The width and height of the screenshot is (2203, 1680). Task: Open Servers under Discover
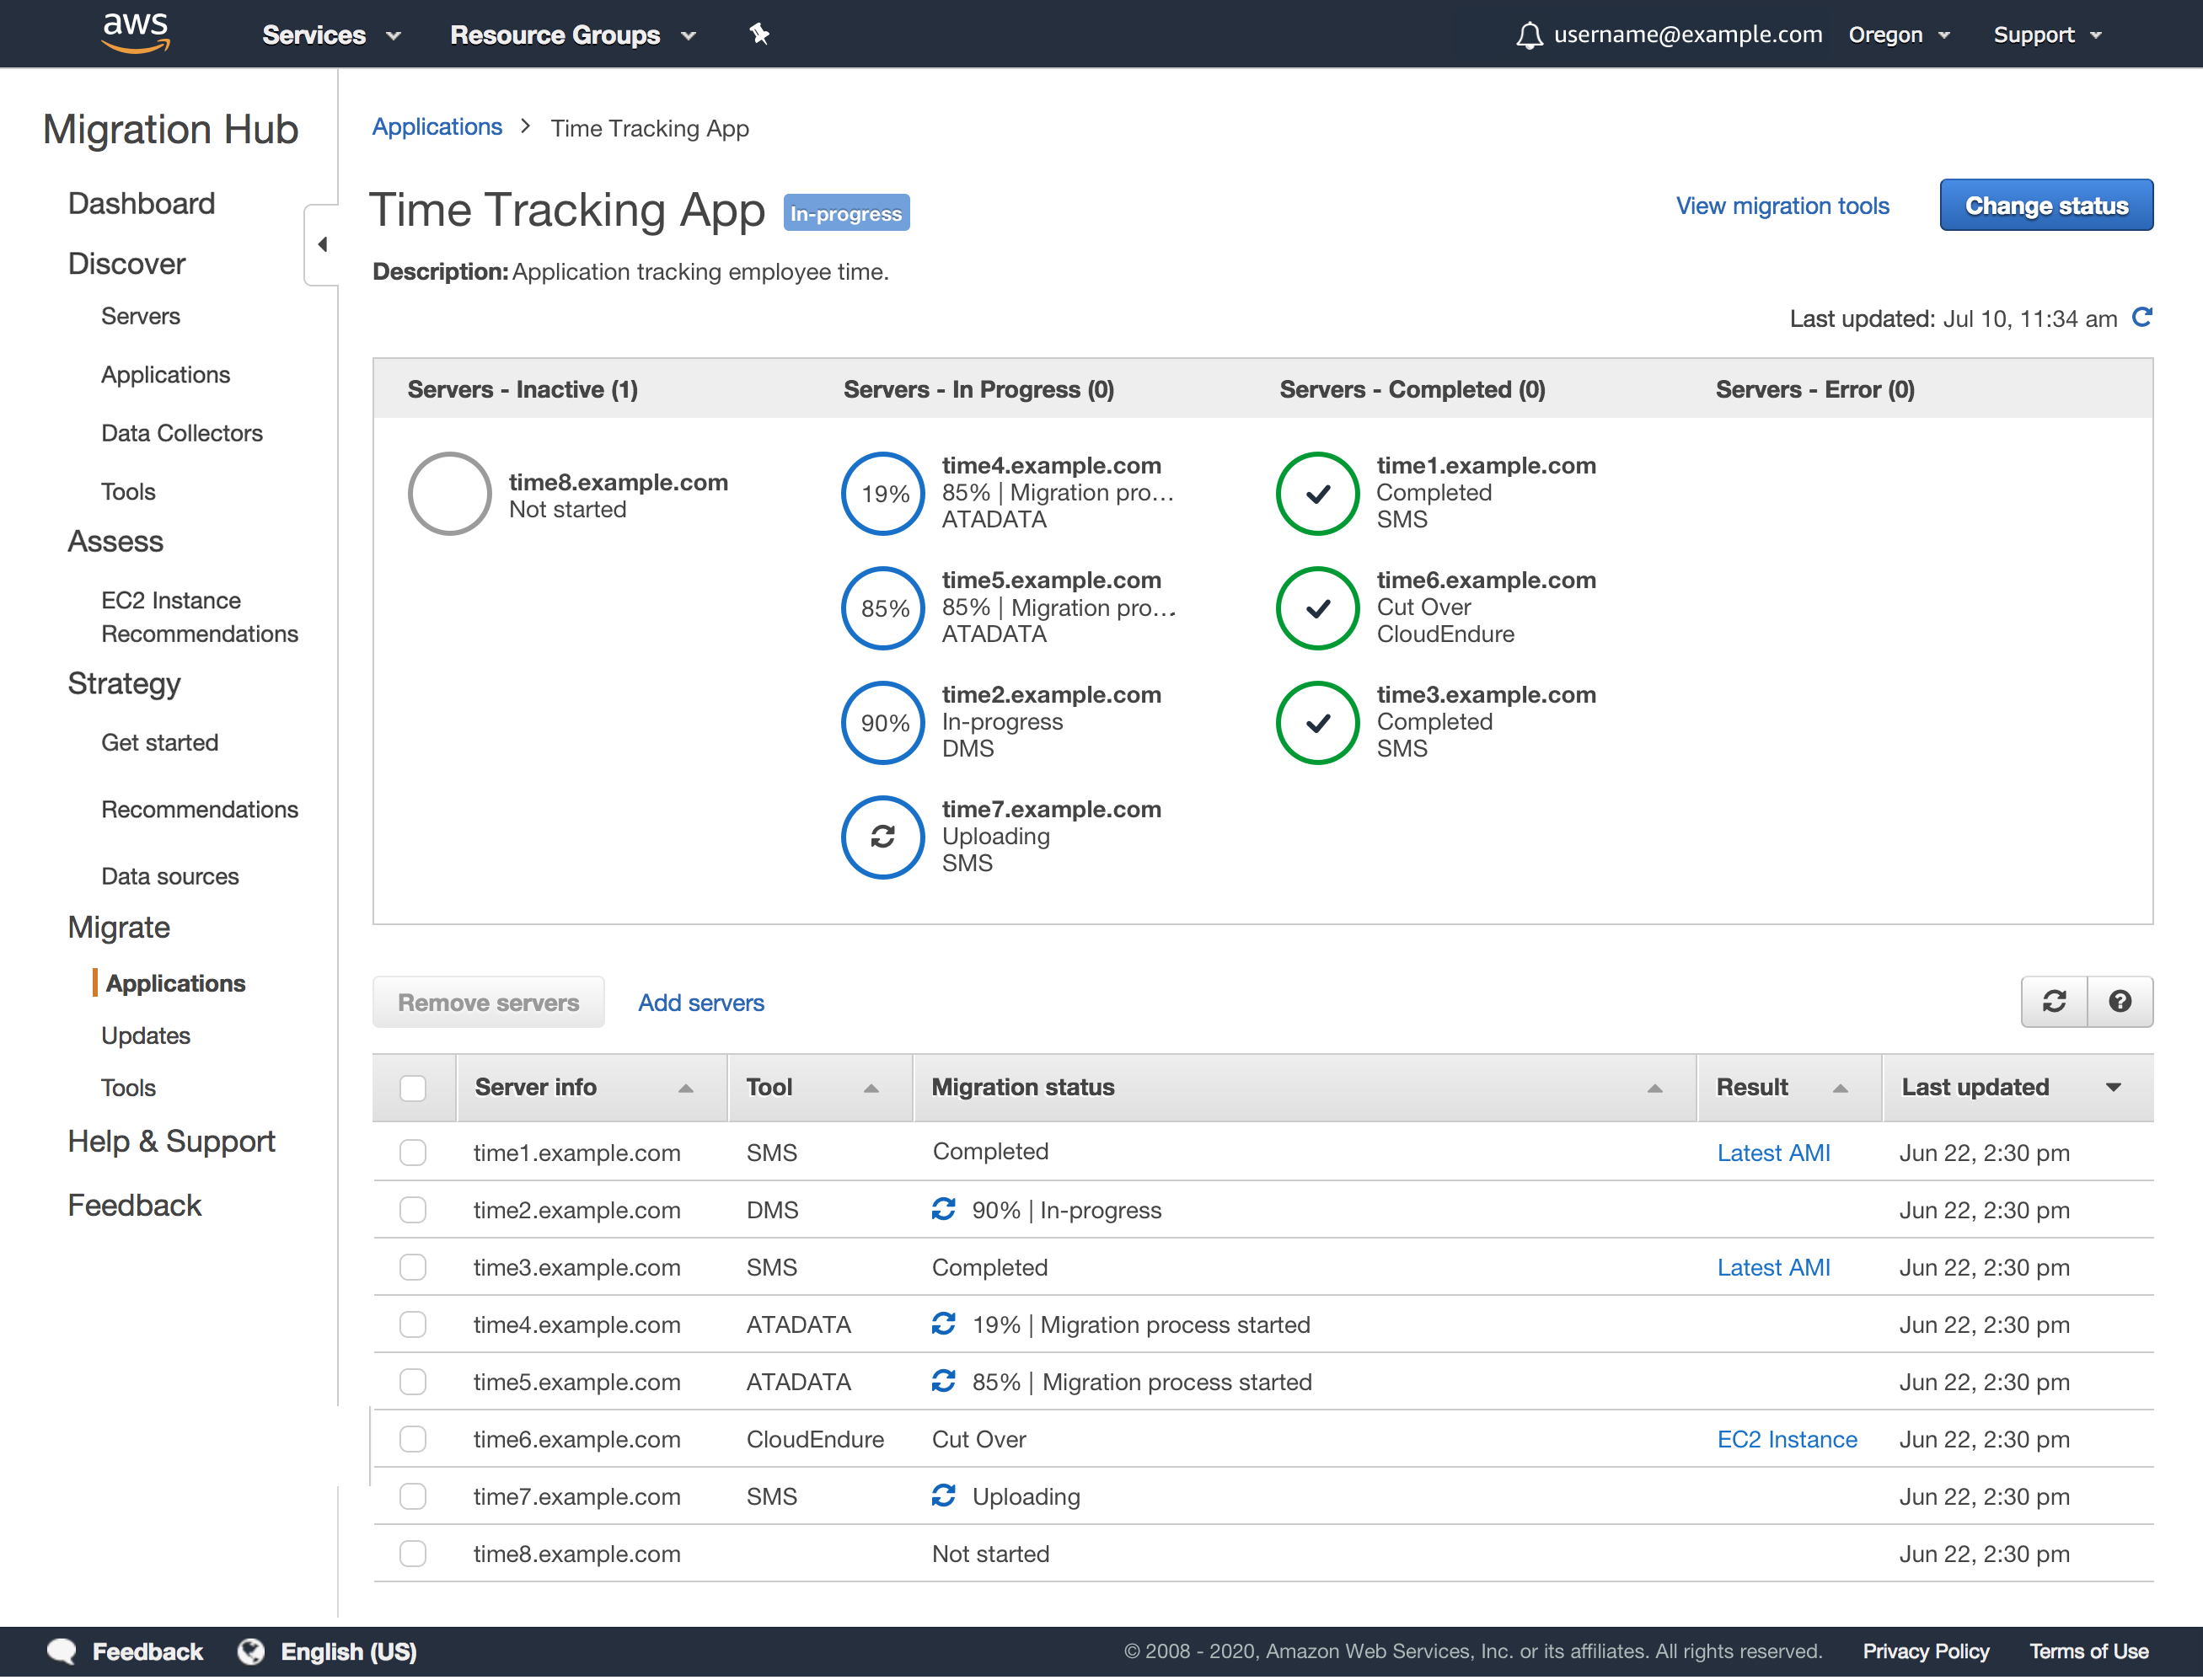pyautogui.click(x=141, y=316)
